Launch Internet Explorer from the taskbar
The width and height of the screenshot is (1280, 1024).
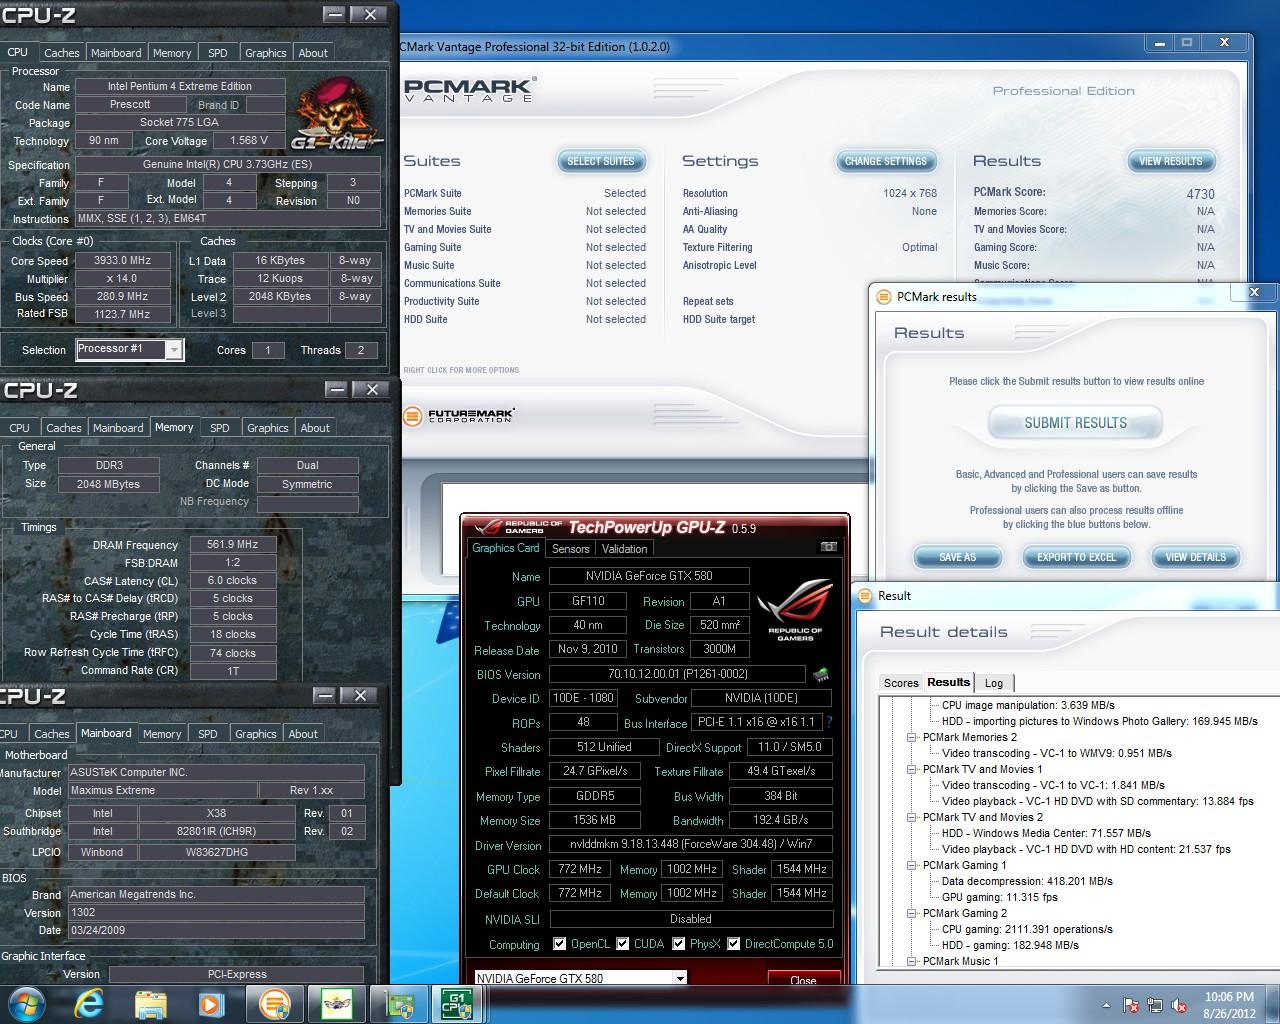coord(89,1003)
